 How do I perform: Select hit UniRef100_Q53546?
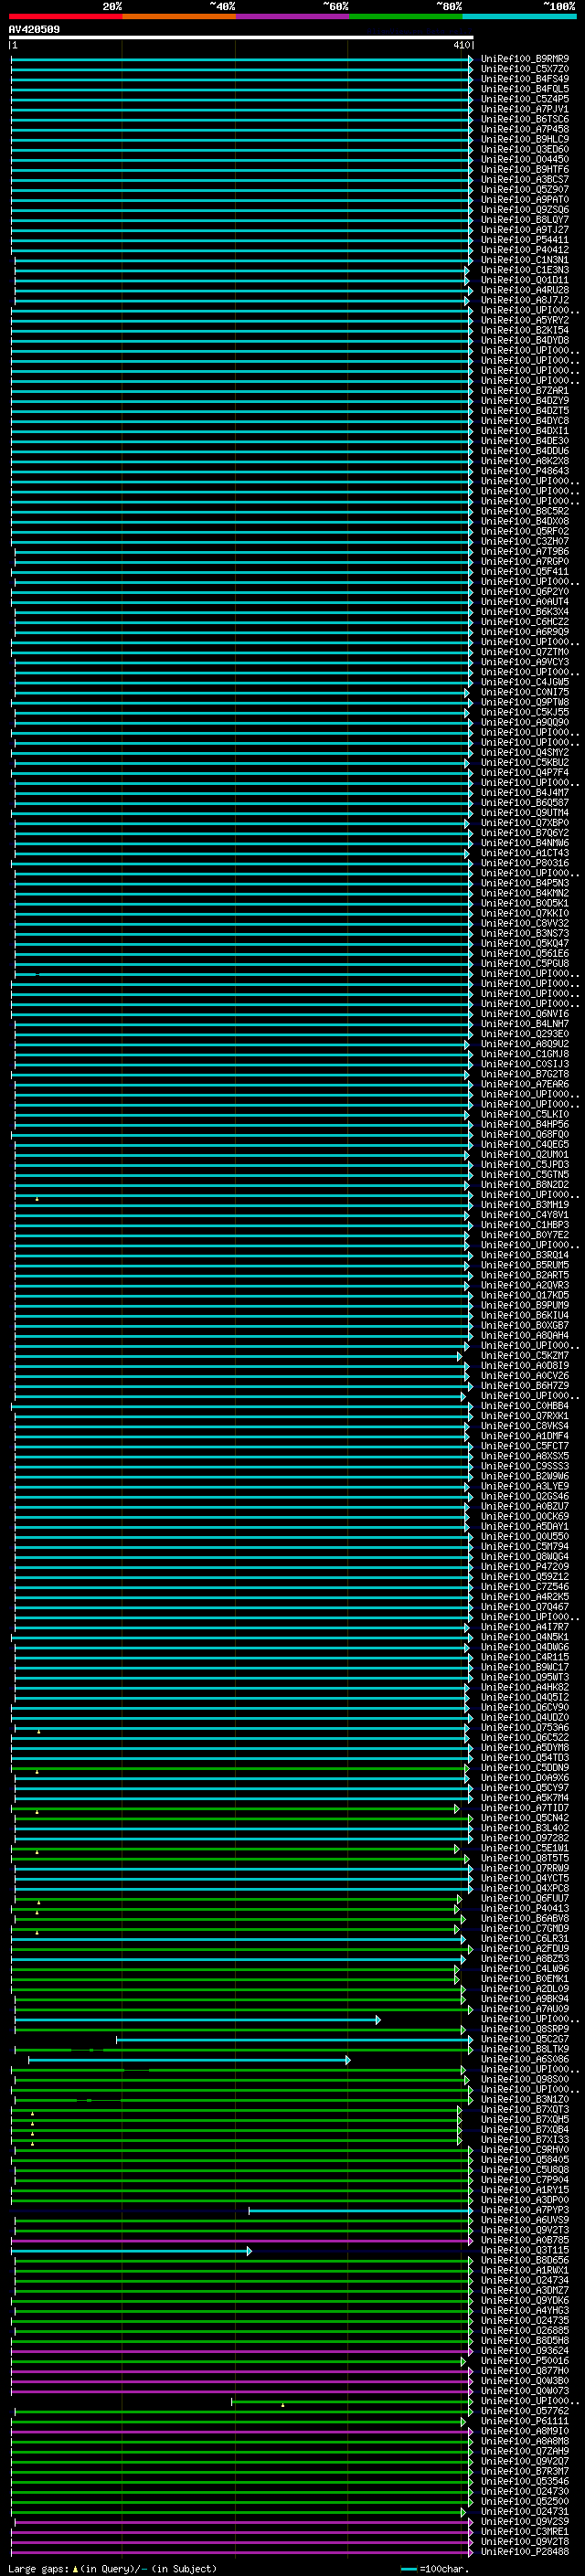tap(524, 2481)
